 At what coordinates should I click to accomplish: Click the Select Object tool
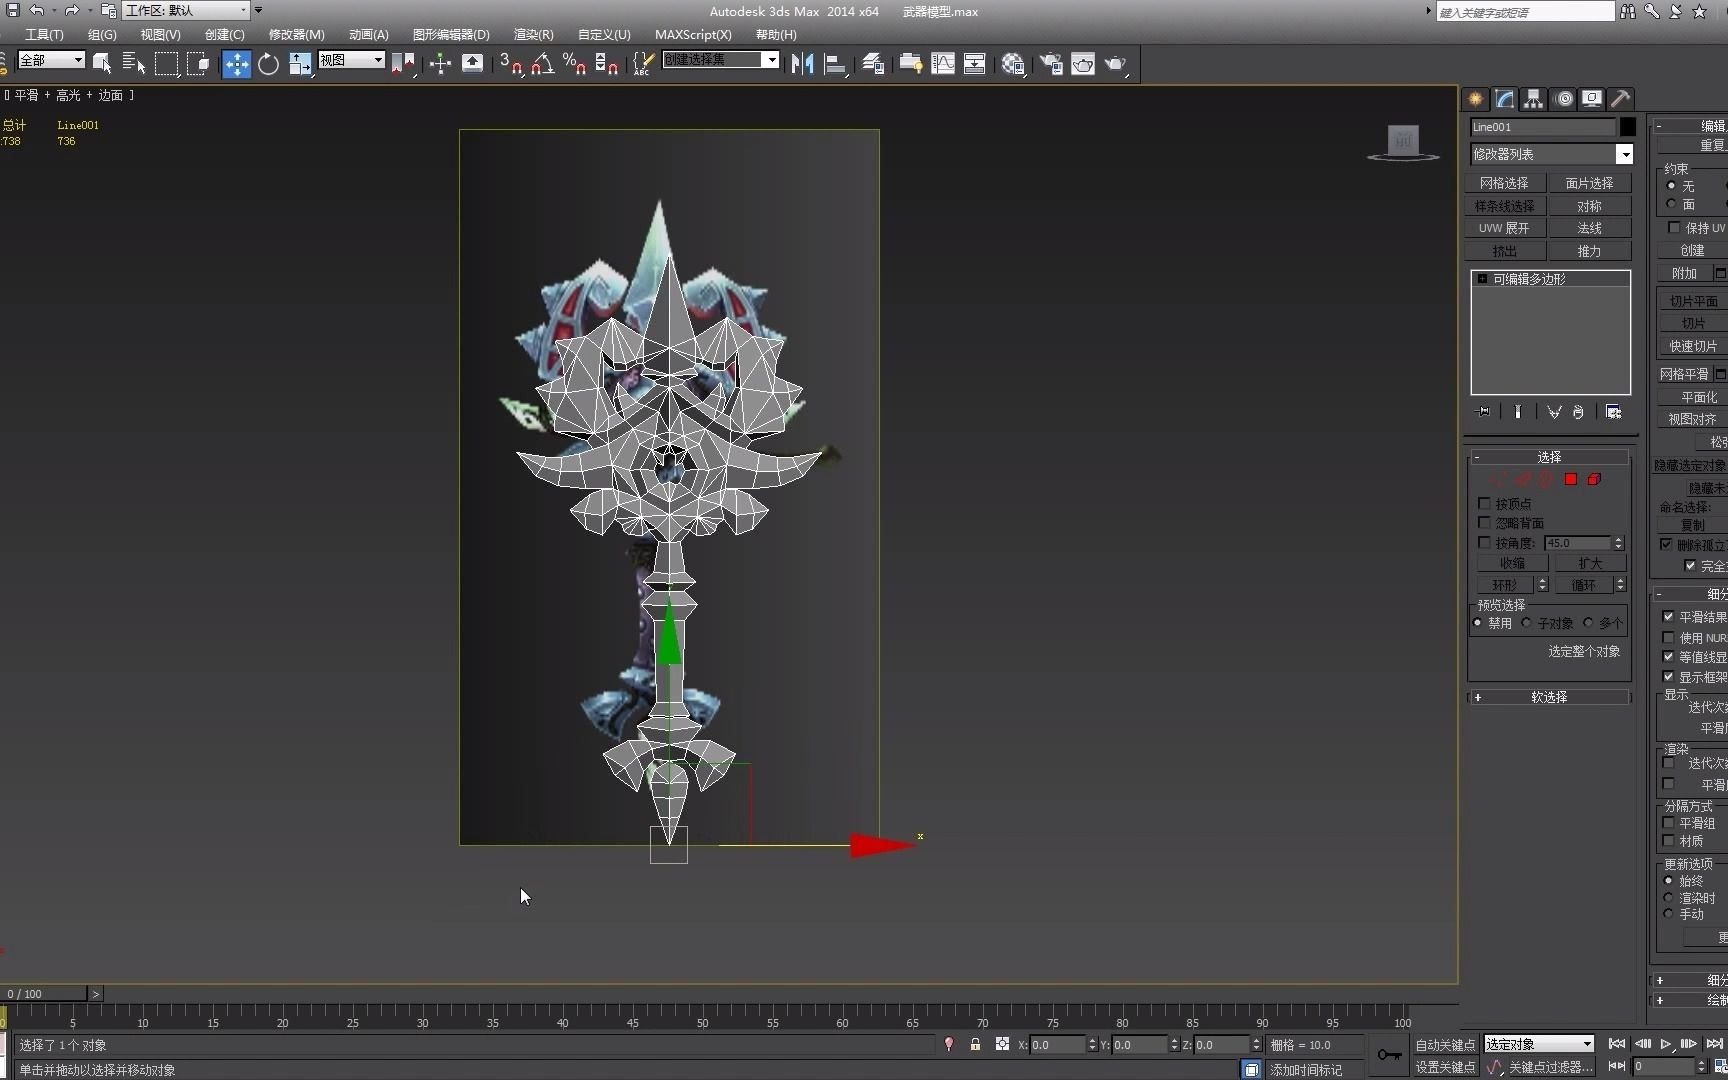[102, 64]
